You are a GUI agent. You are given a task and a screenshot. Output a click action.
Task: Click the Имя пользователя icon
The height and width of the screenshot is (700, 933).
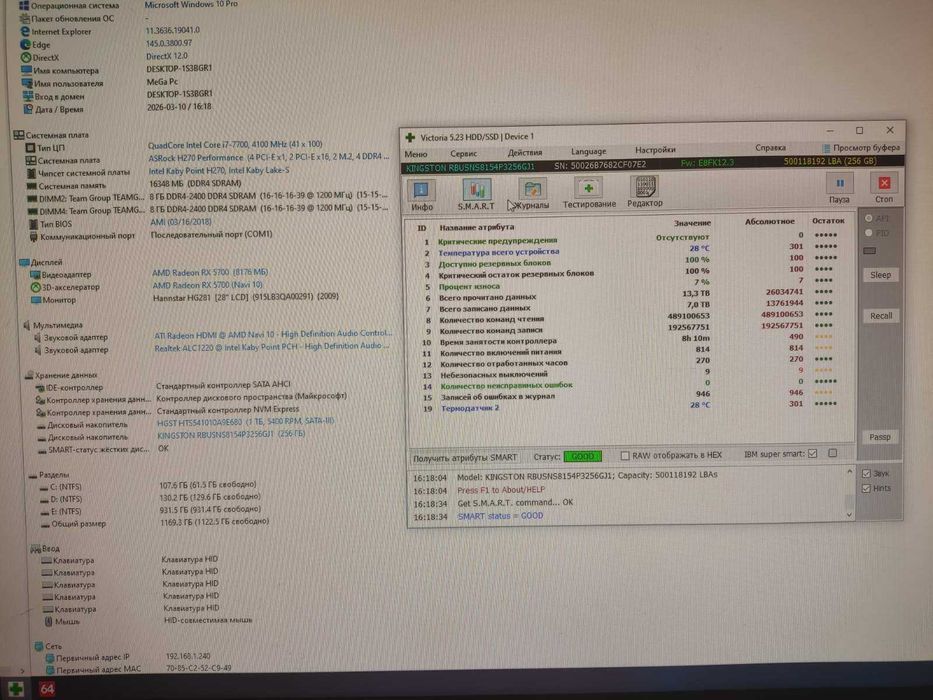pyautogui.click(x=27, y=83)
